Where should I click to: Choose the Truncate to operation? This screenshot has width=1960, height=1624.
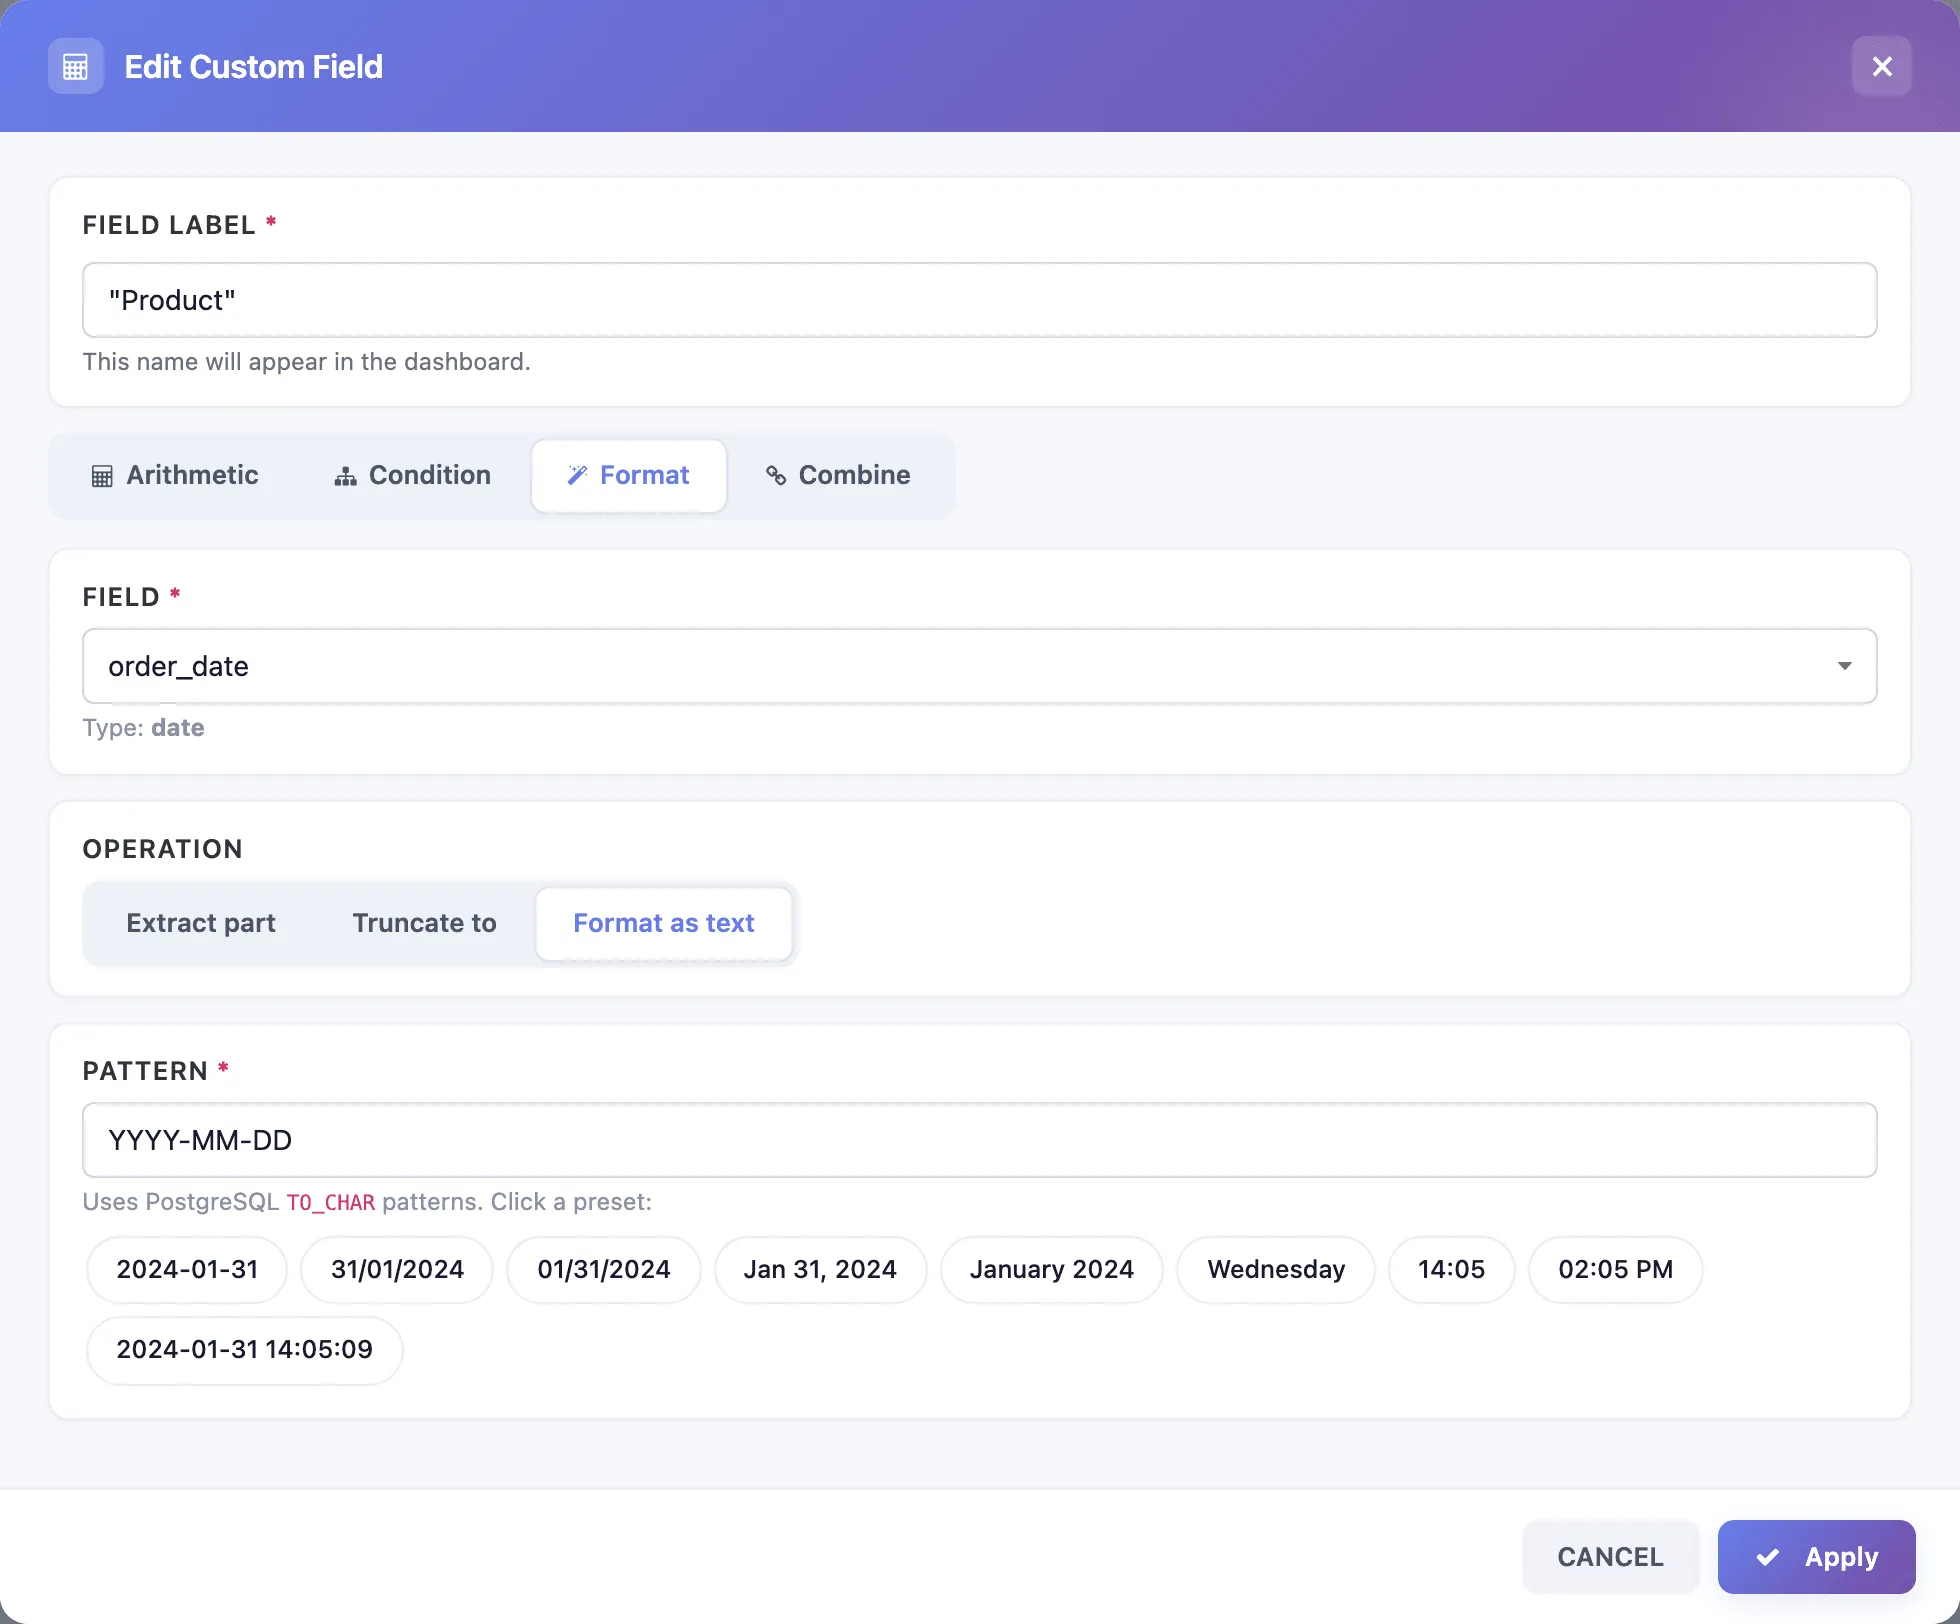click(x=424, y=923)
